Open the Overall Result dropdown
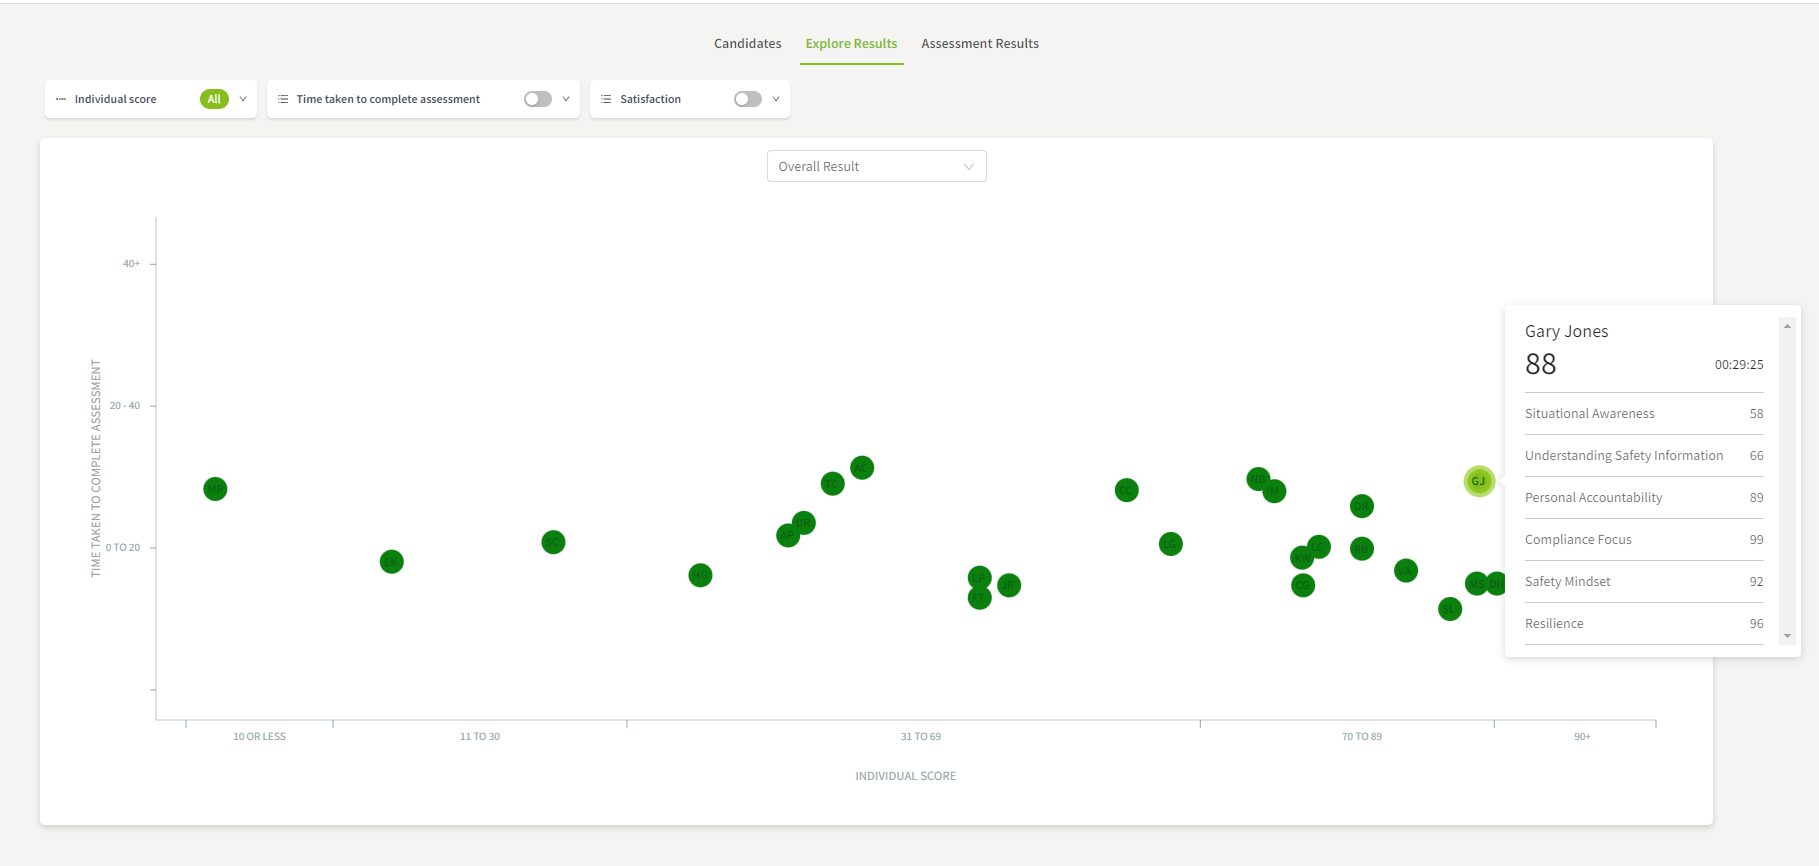1819x866 pixels. 876,166
